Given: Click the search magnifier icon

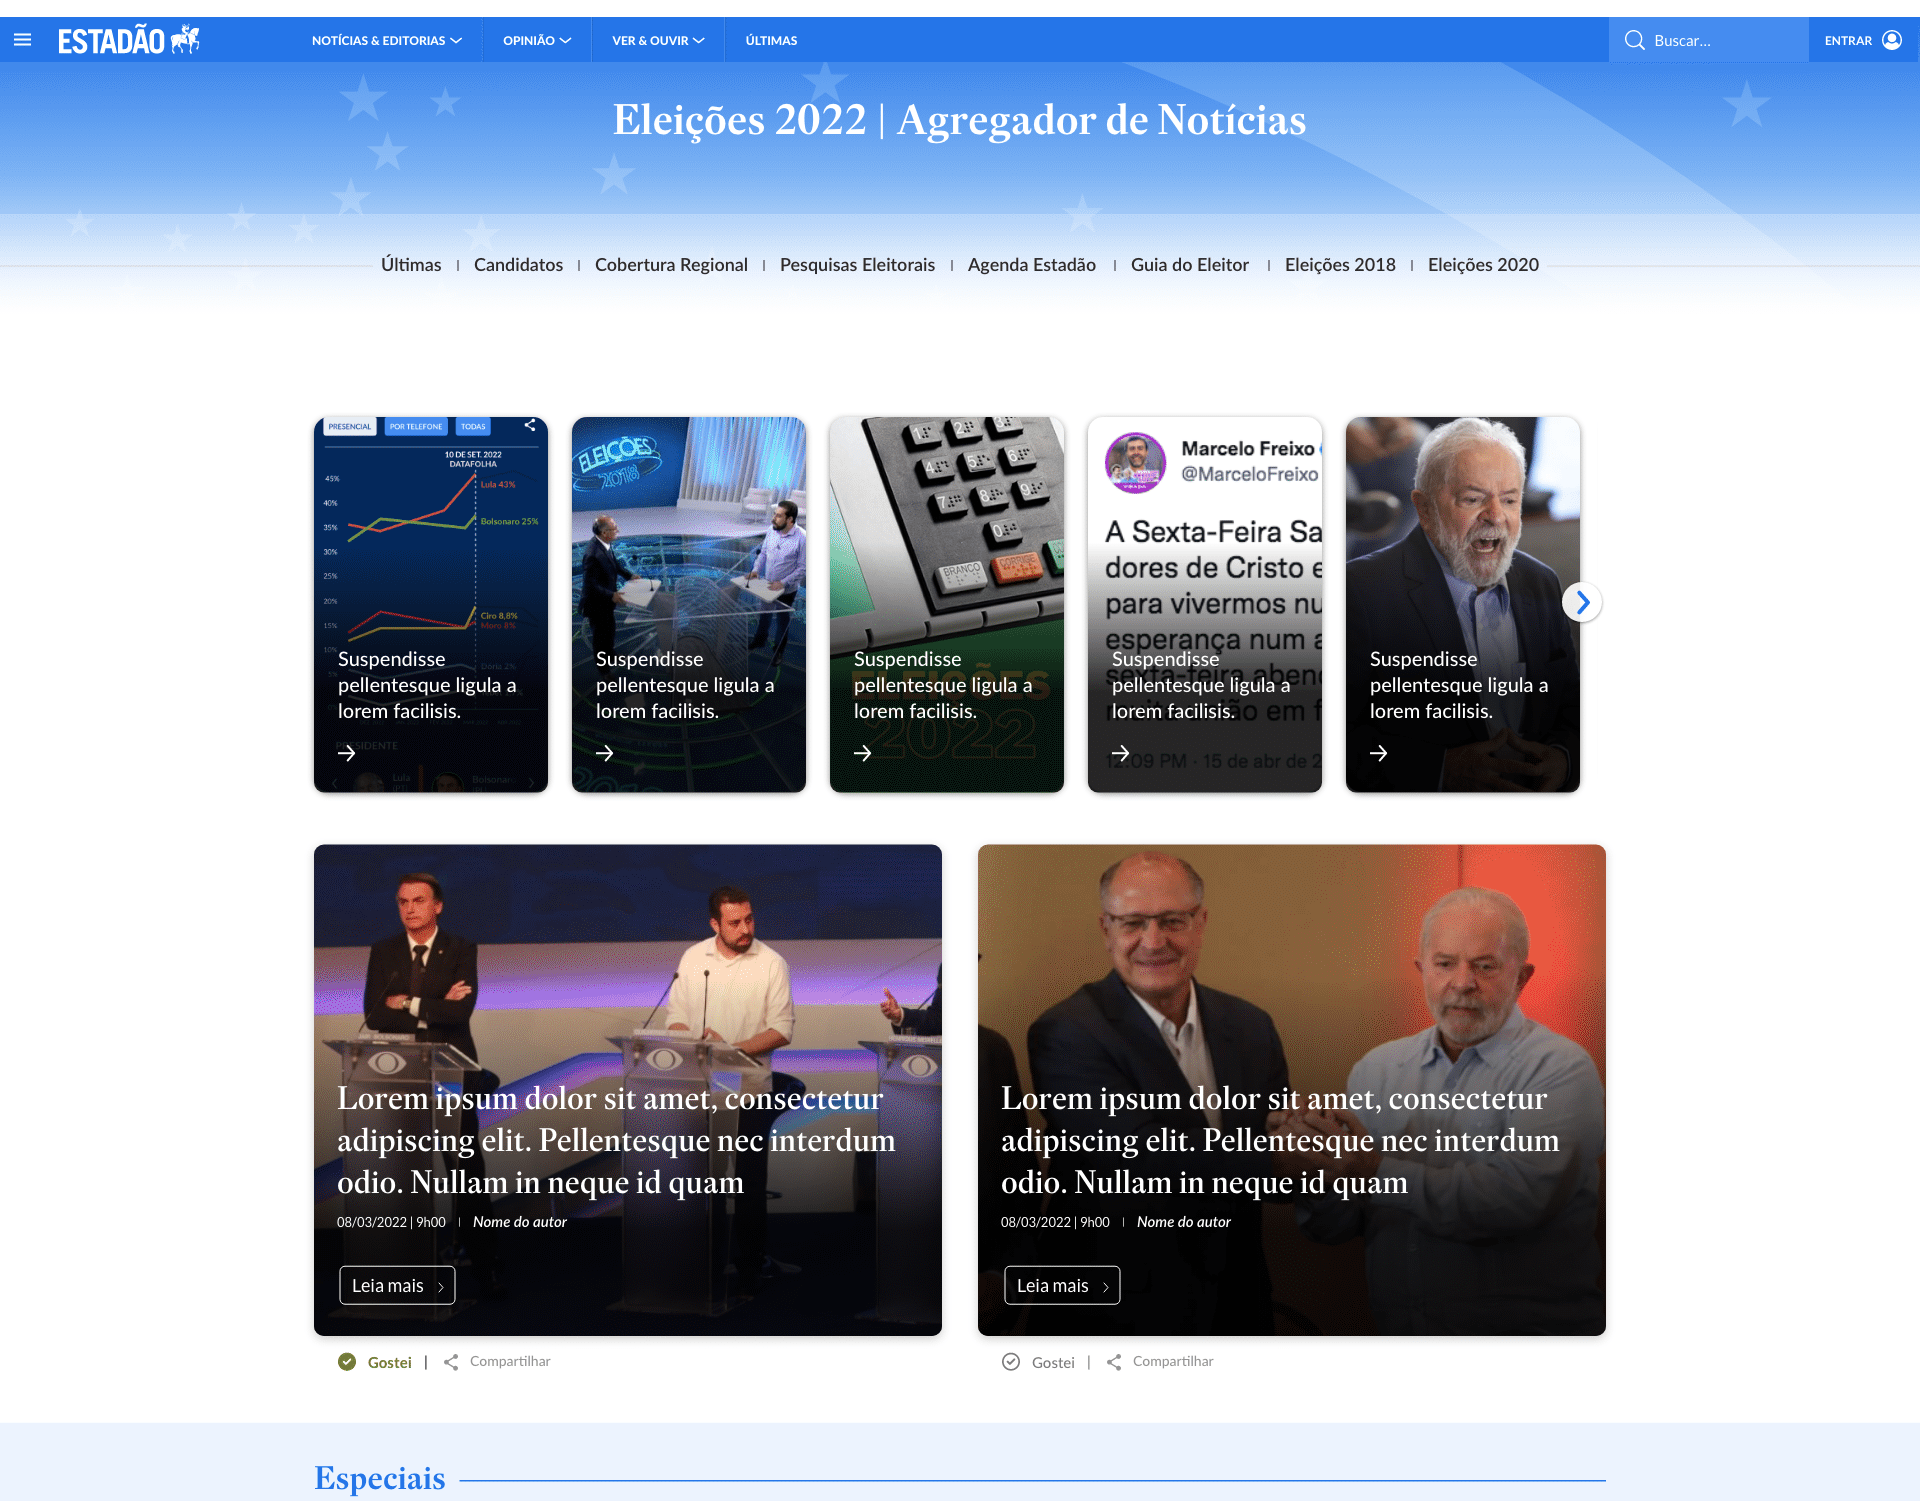Looking at the screenshot, I should click(1634, 40).
